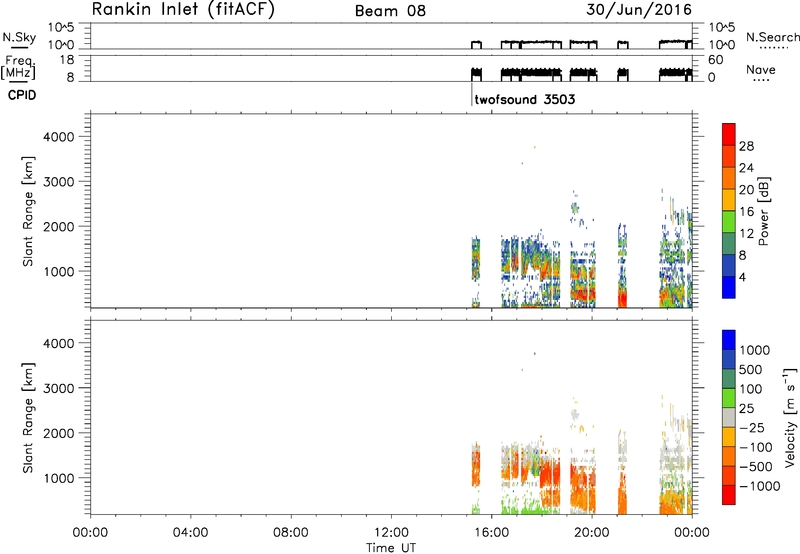Click the left '10^5' noise axis value
800x554 pixels.
(x=61, y=27)
